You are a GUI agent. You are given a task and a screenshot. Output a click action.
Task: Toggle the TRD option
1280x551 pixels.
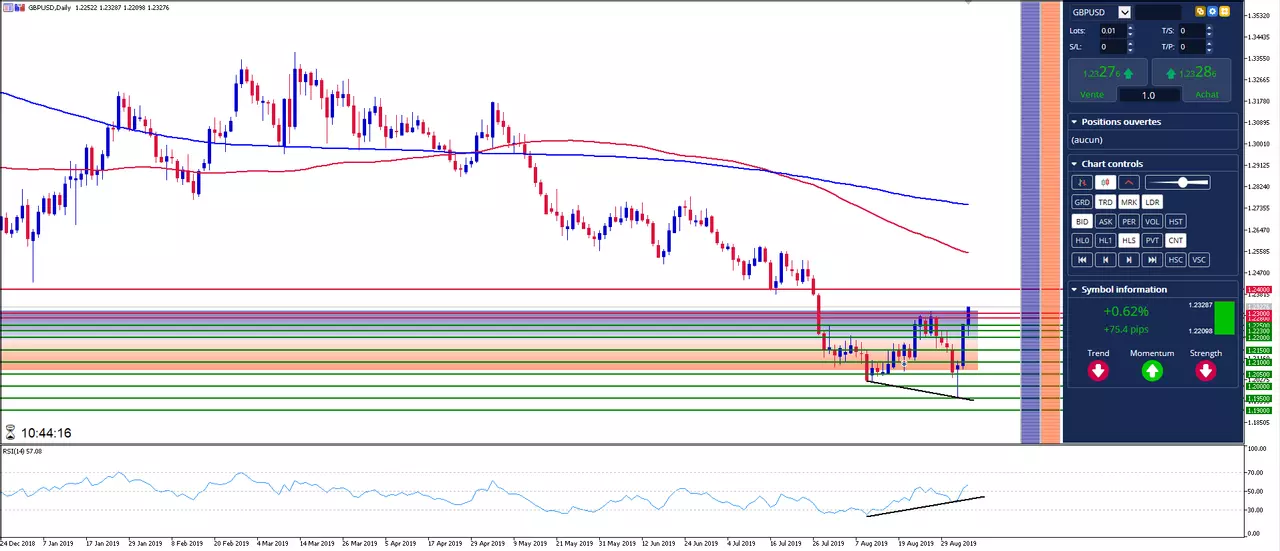(x=1105, y=202)
